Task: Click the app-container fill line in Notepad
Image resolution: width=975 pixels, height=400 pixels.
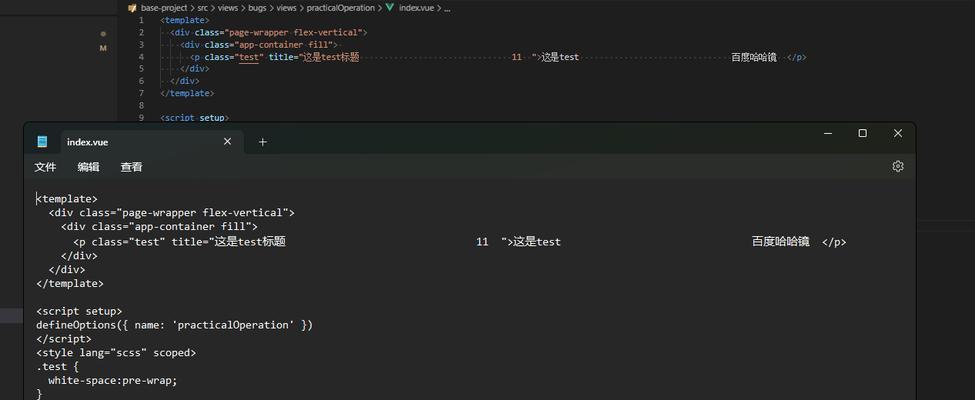Action: coord(159,226)
